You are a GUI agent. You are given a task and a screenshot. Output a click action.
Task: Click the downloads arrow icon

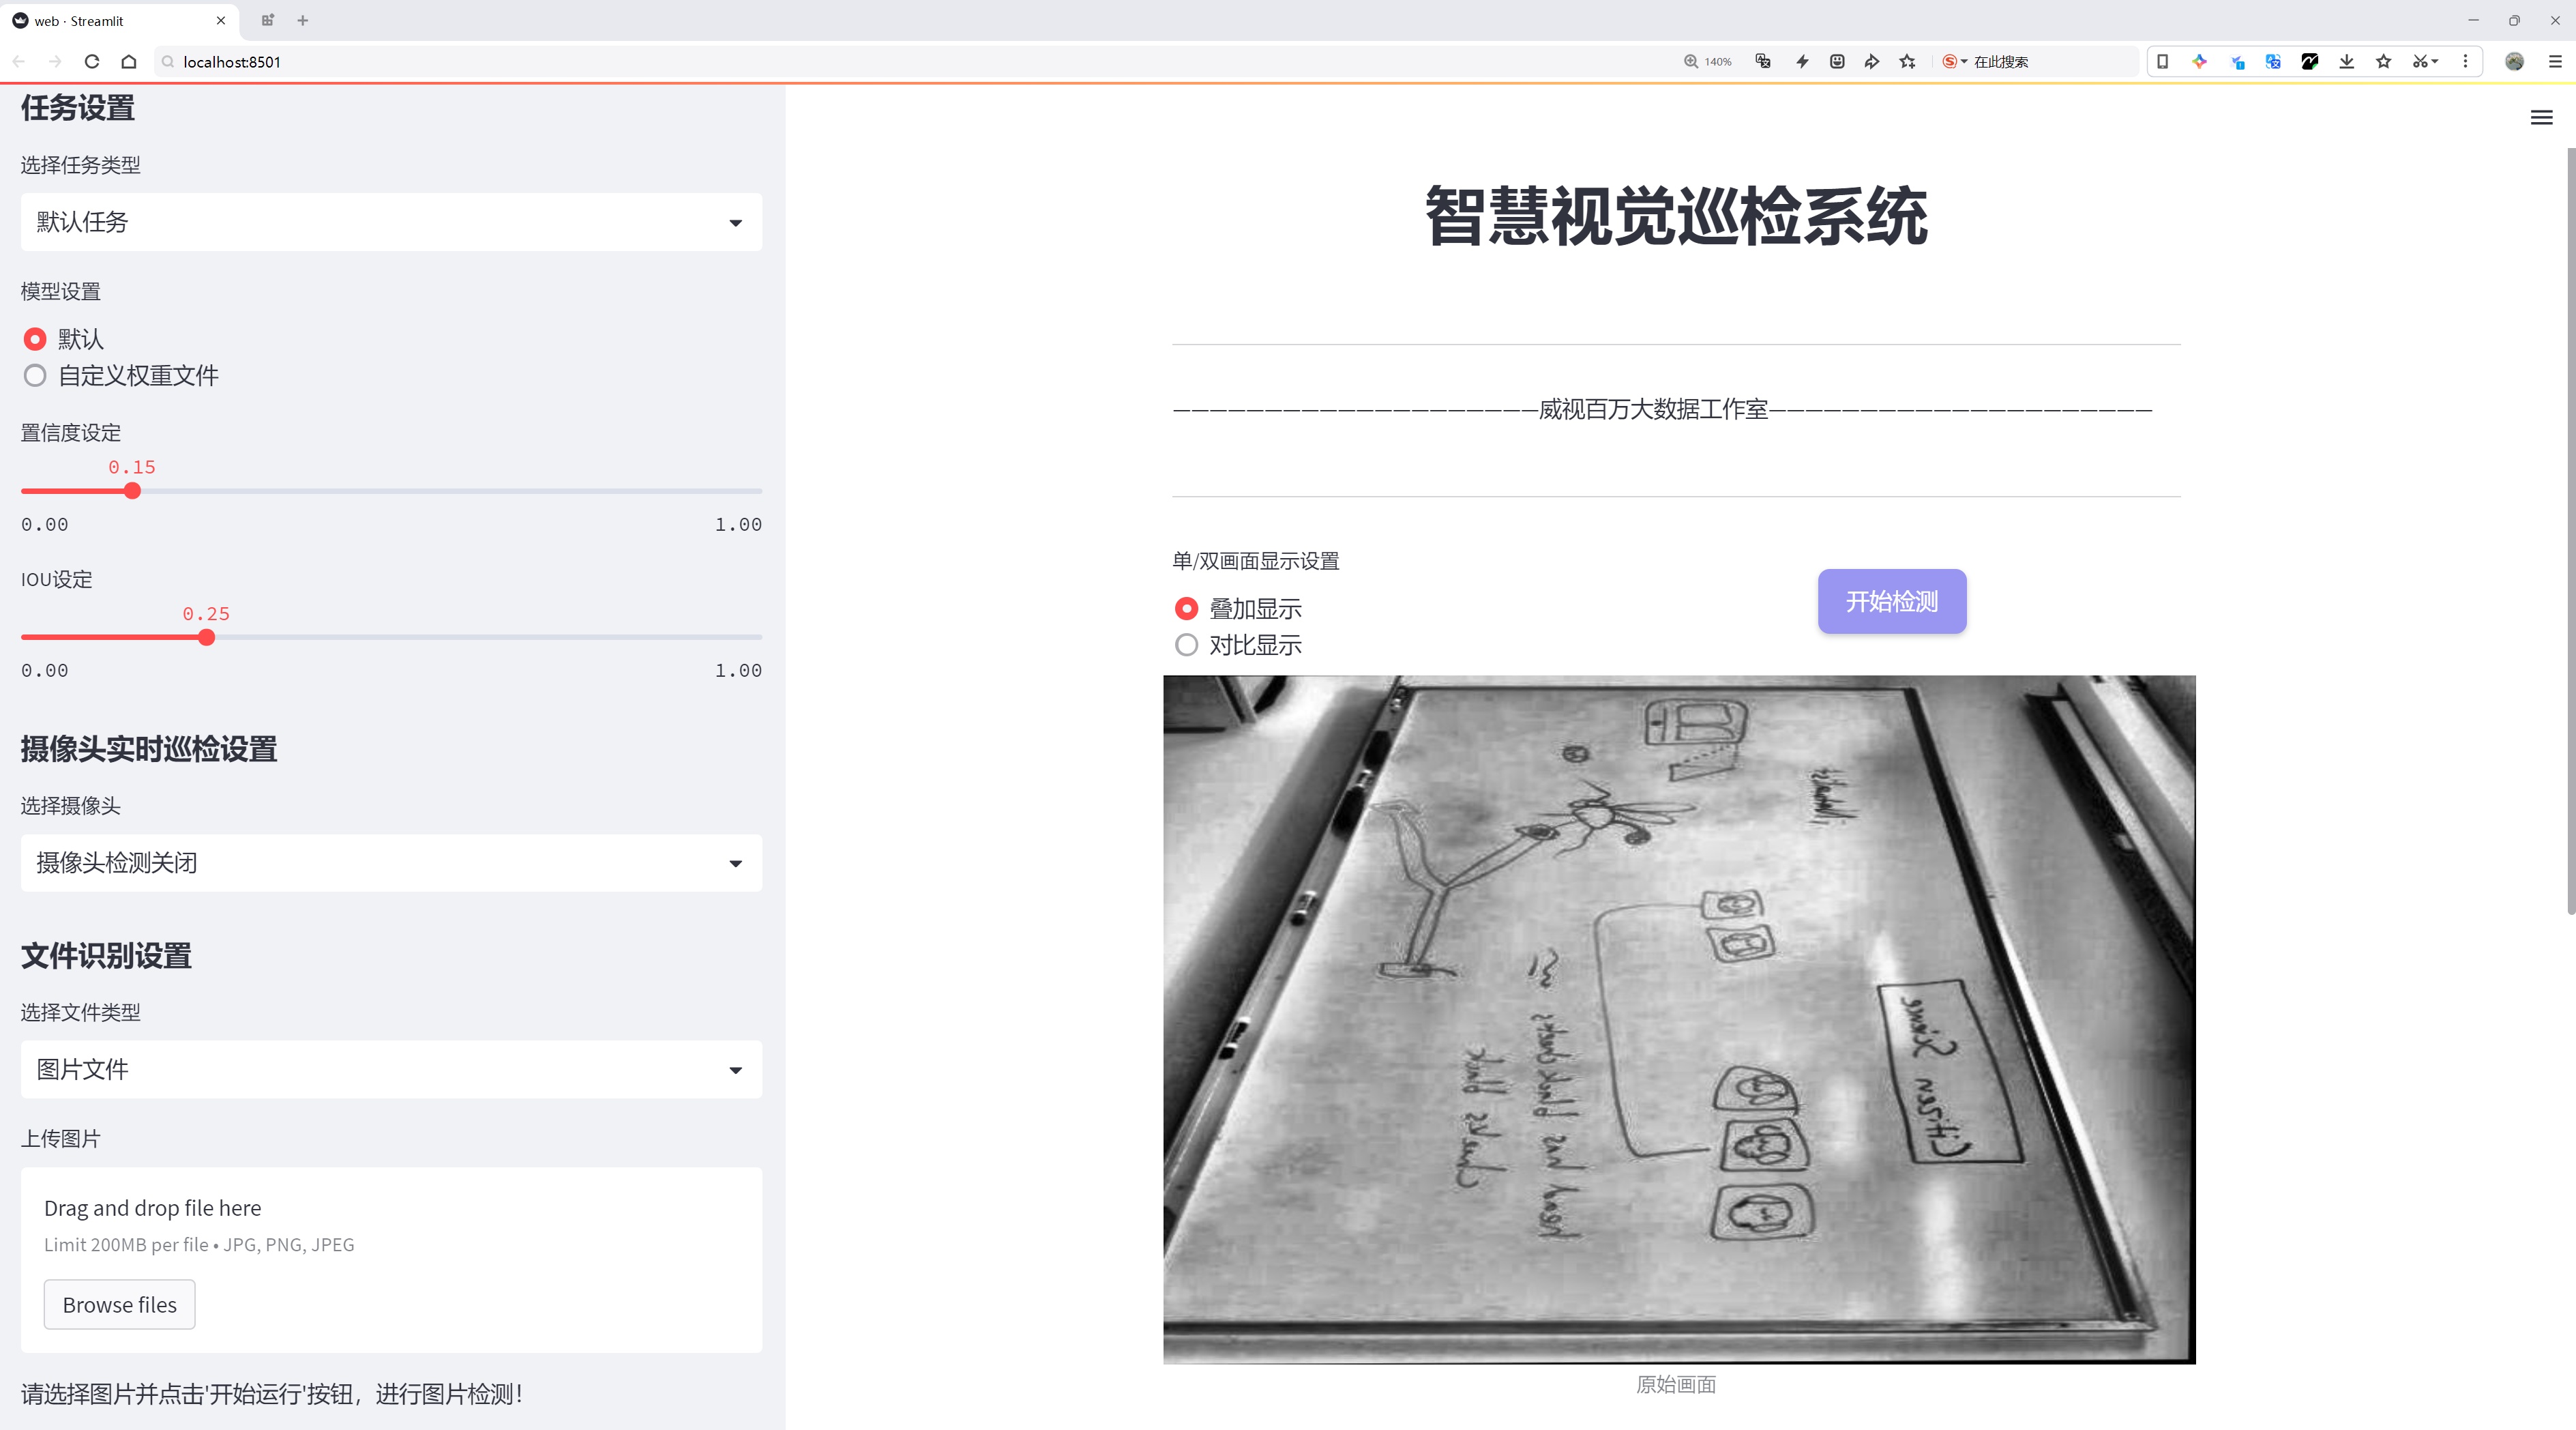2346,62
